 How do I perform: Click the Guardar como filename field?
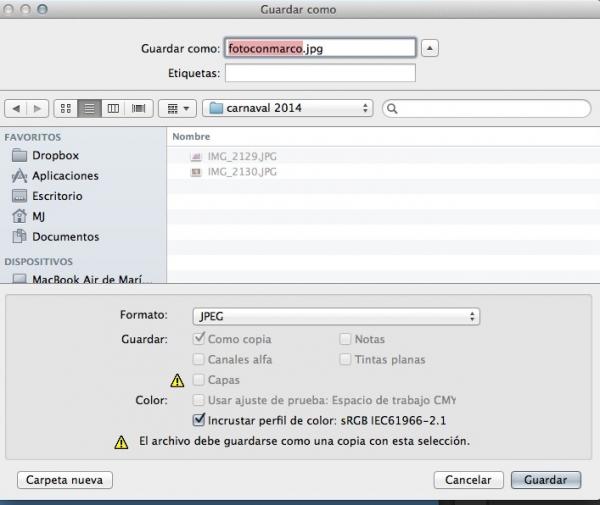click(320, 48)
